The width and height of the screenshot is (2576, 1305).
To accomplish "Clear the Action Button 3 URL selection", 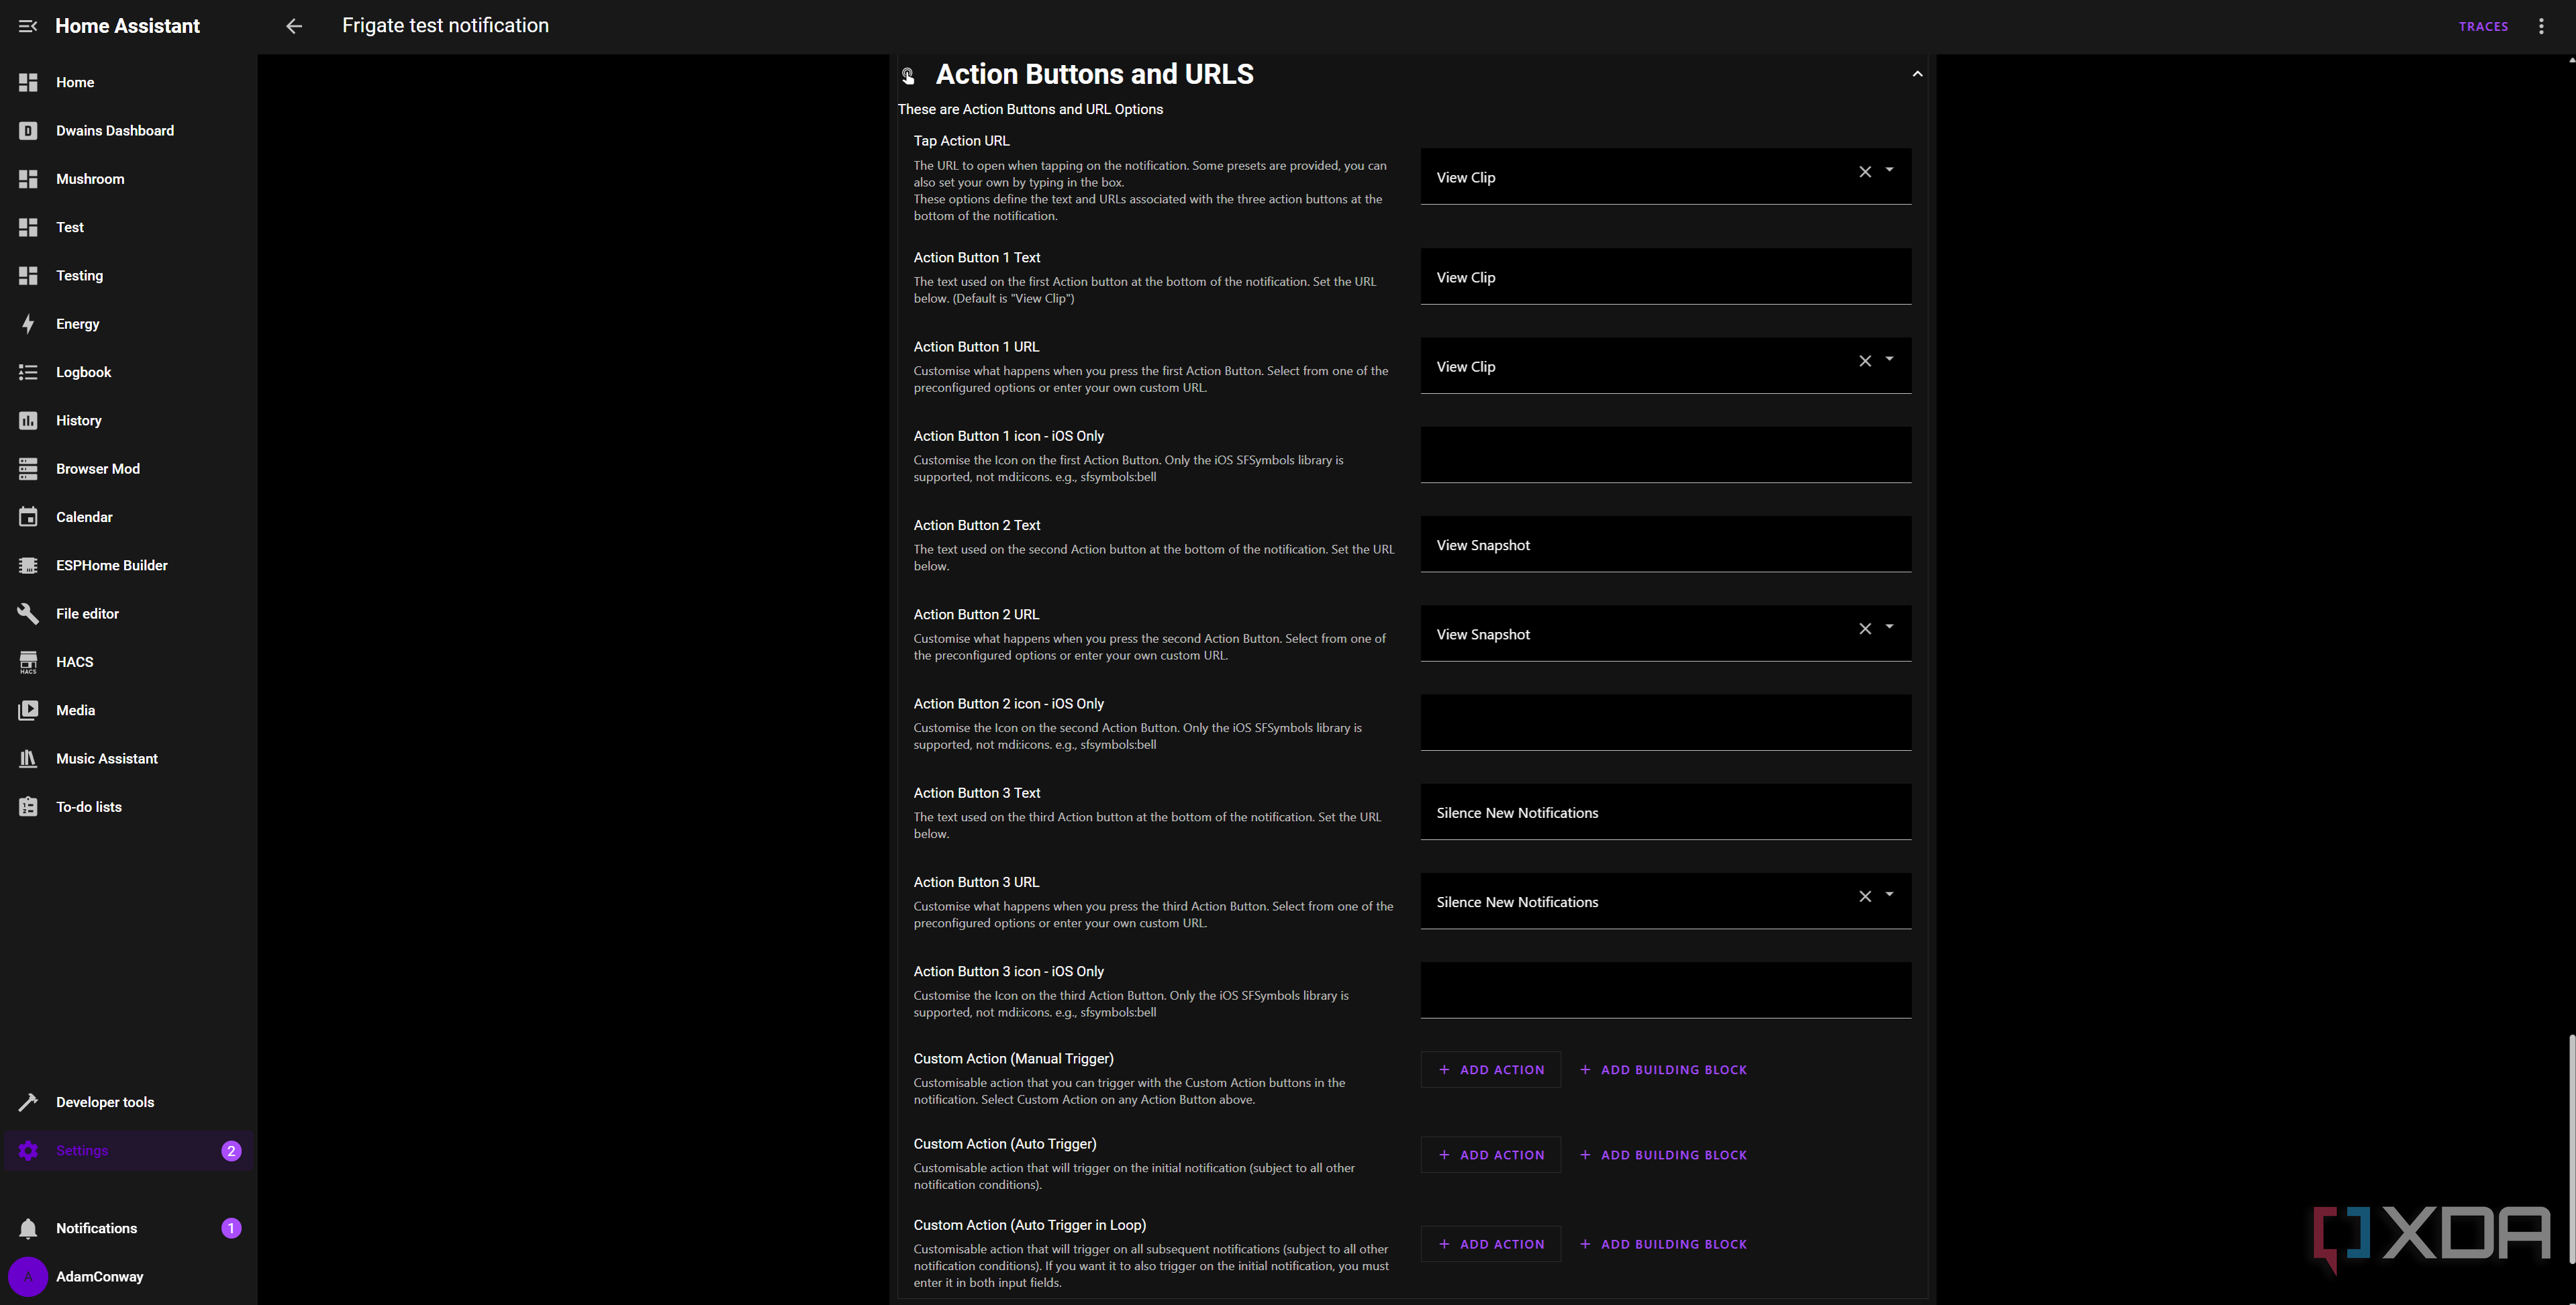I will [1865, 897].
